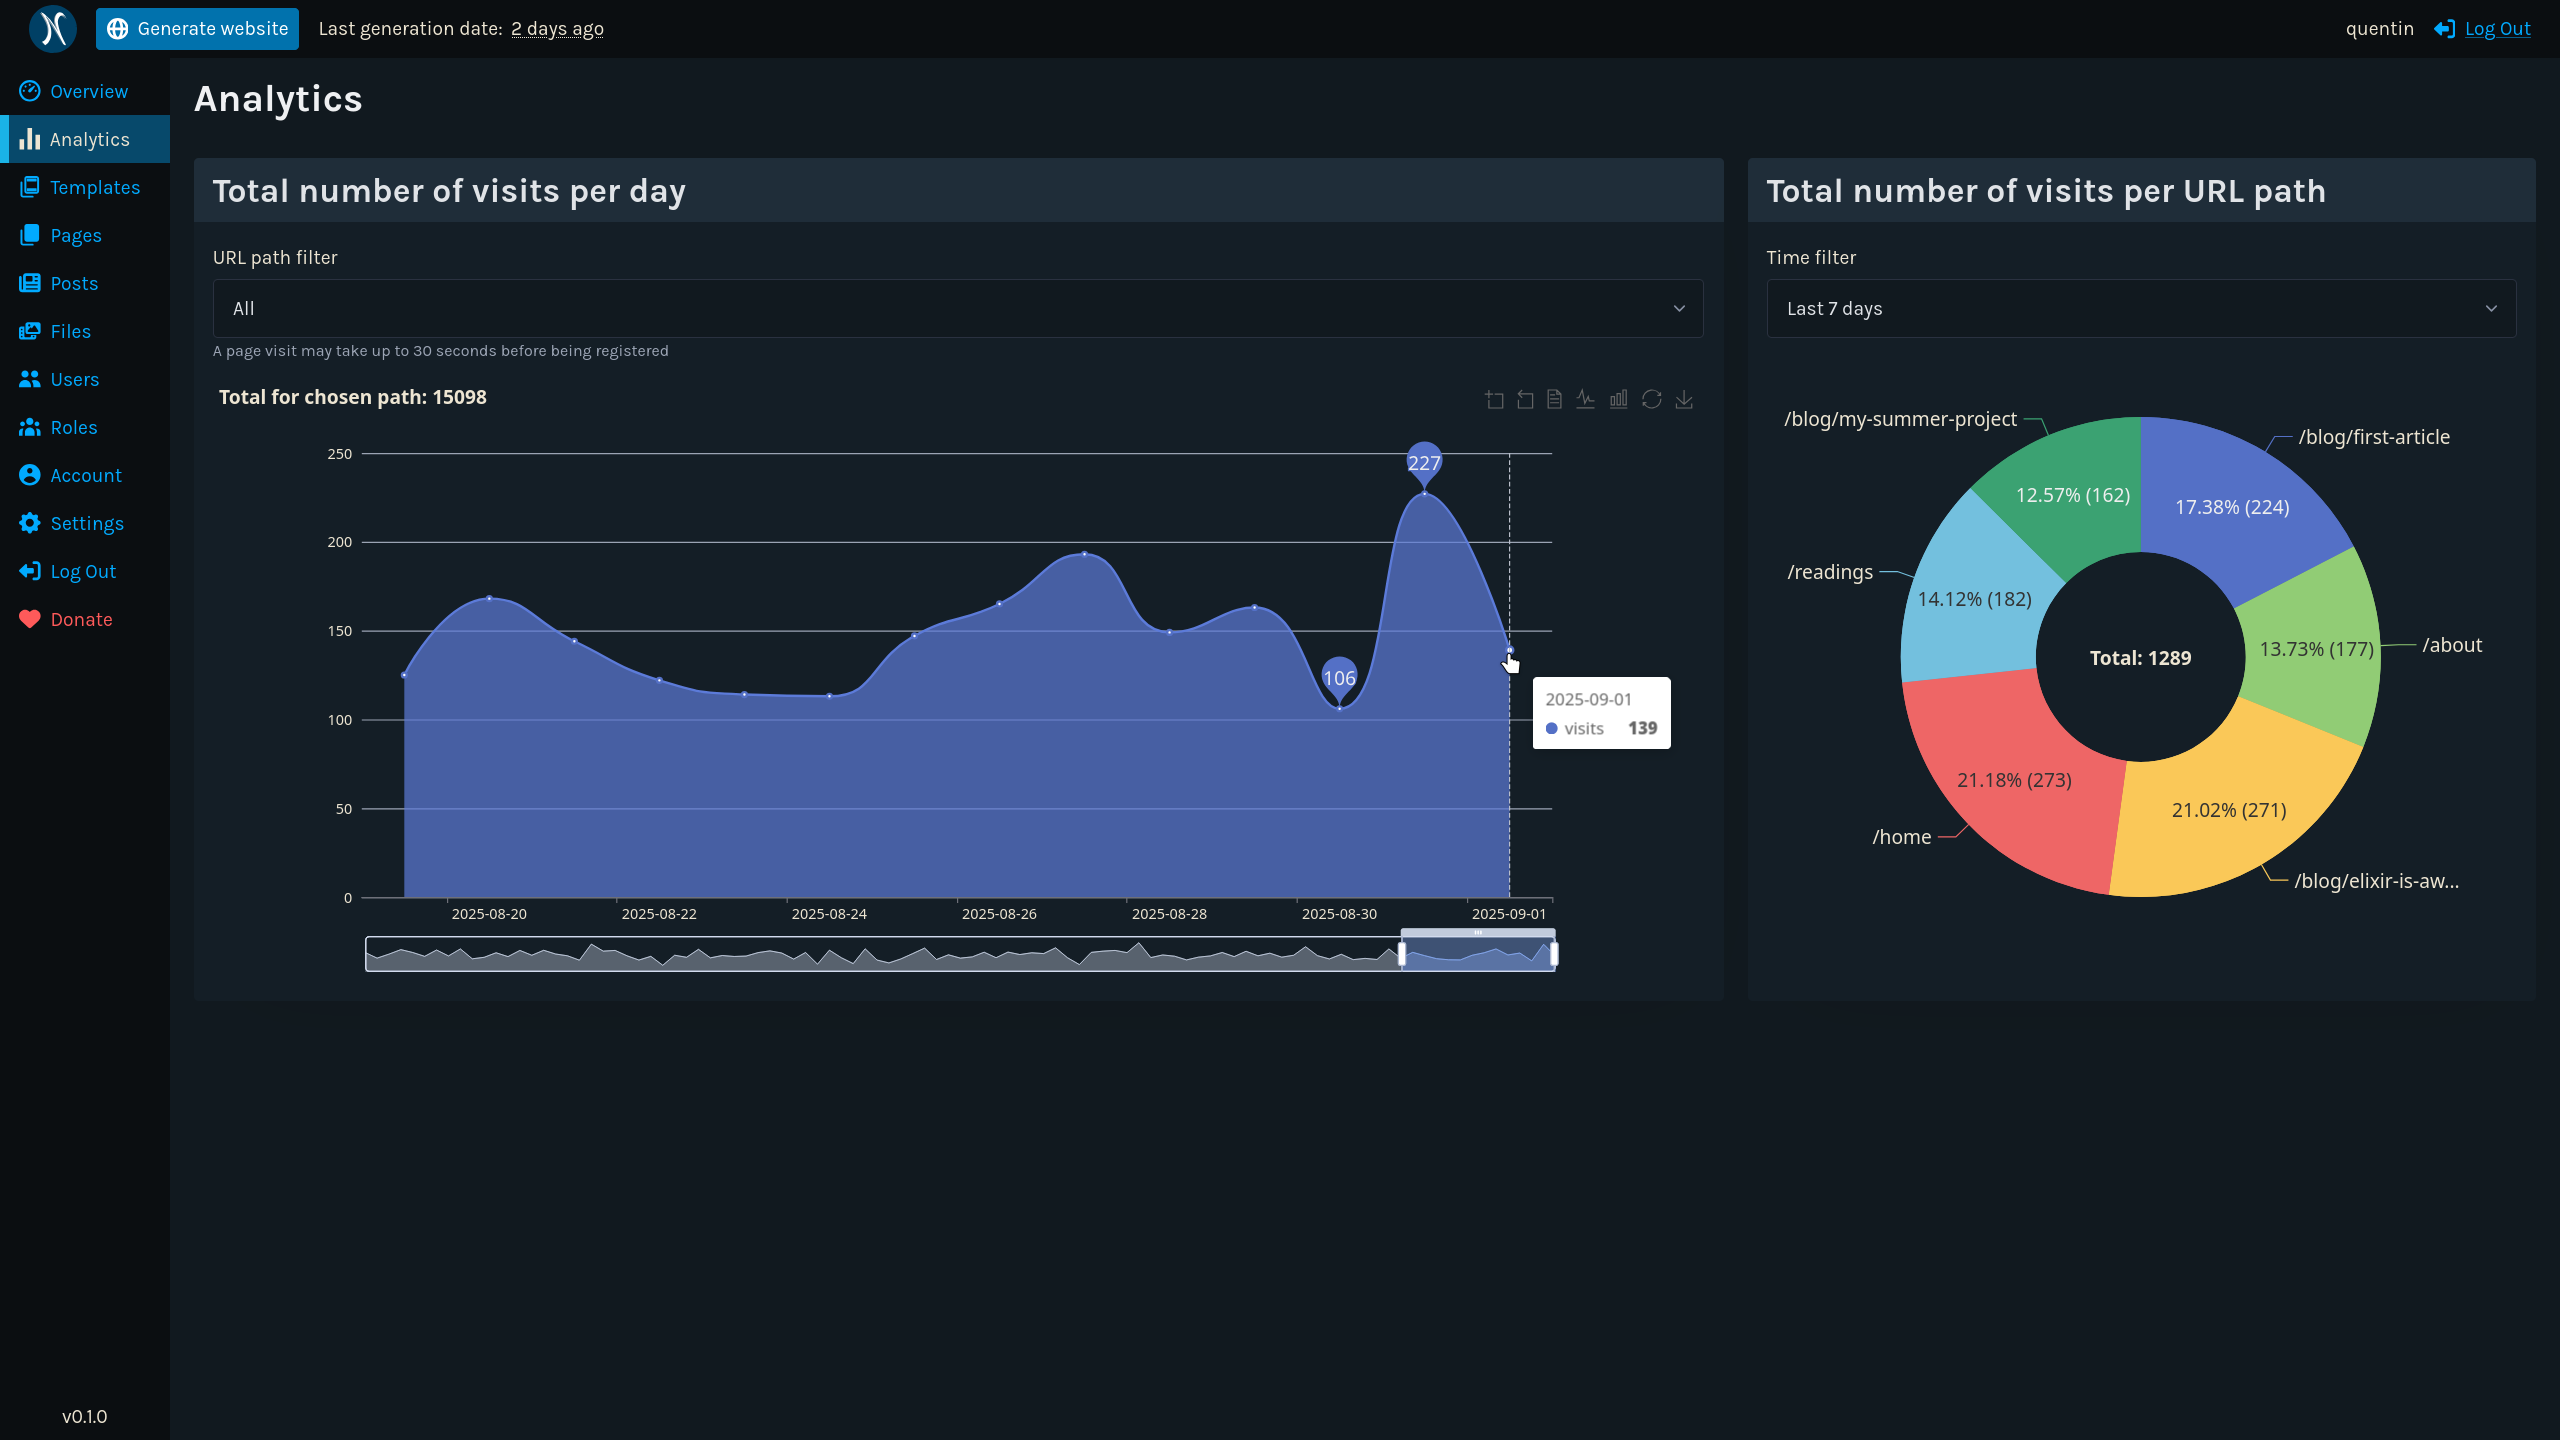Click the zoom reset back icon
Screen dimensions: 2560x1440
pos(1525,400)
